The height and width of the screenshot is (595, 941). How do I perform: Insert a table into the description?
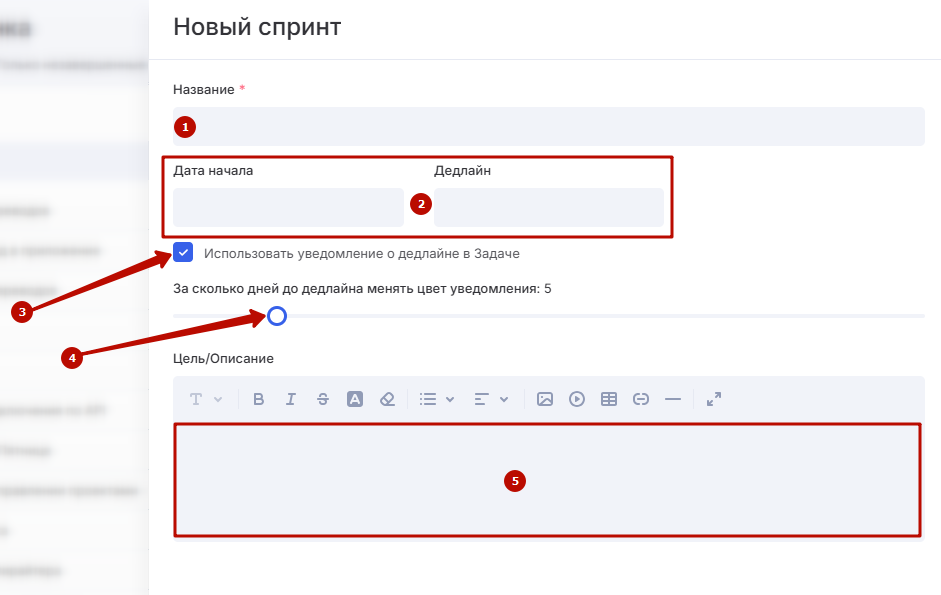(x=609, y=399)
